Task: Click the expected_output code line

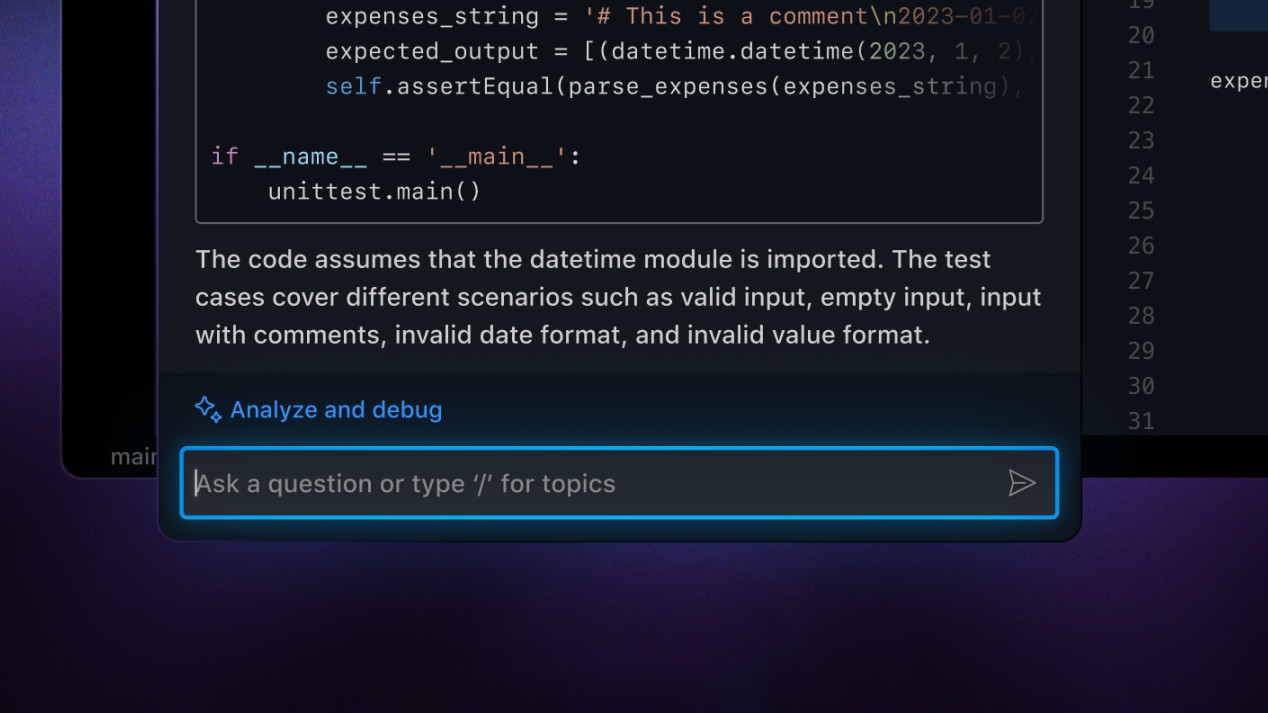Action: (x=670, y=51)
